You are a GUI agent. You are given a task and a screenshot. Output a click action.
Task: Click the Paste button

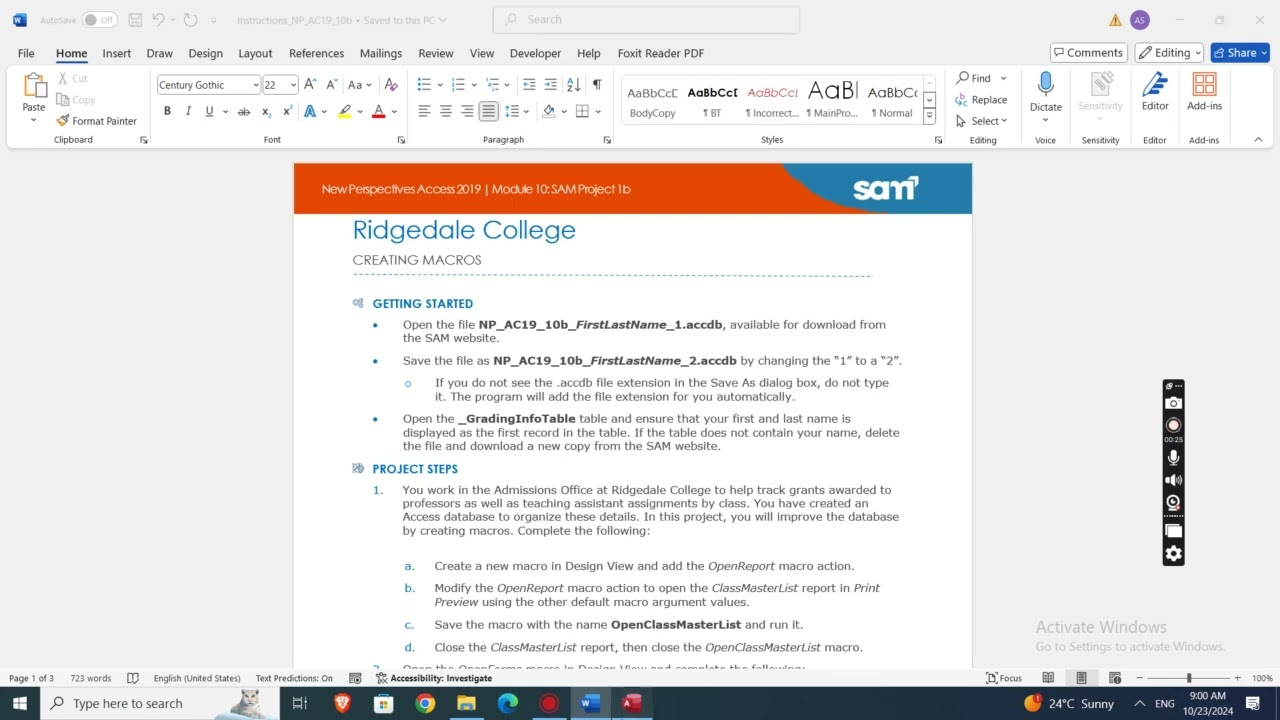tap(34, 98)
